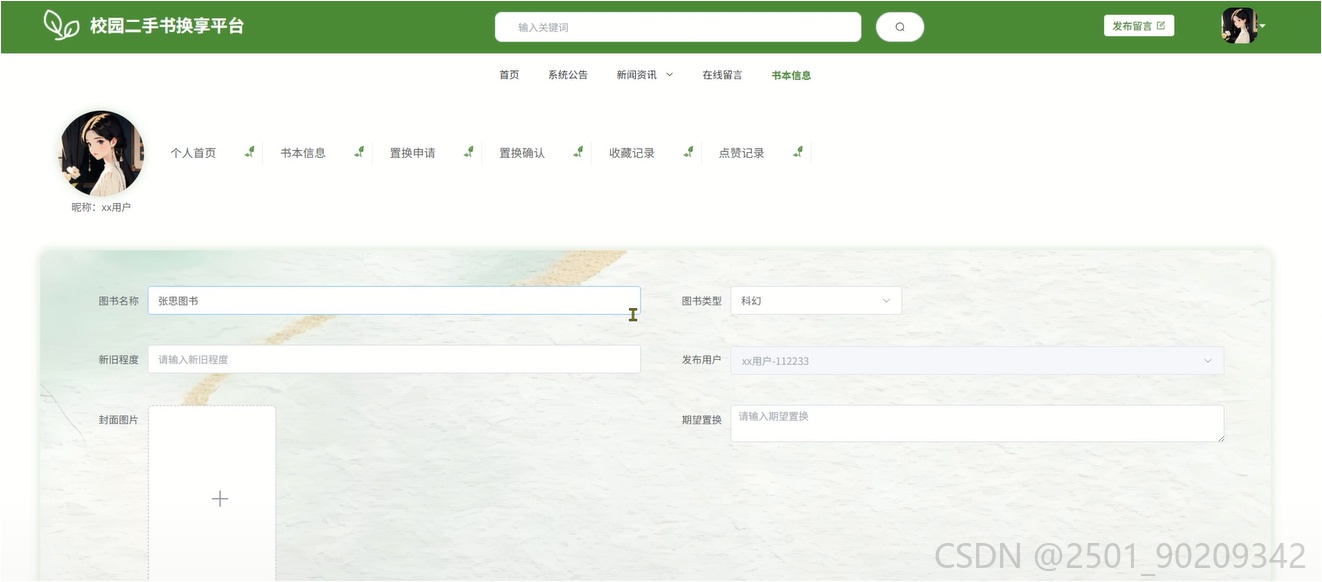
Task: View the 收藏记录 tab
Action: coord(632,153)
